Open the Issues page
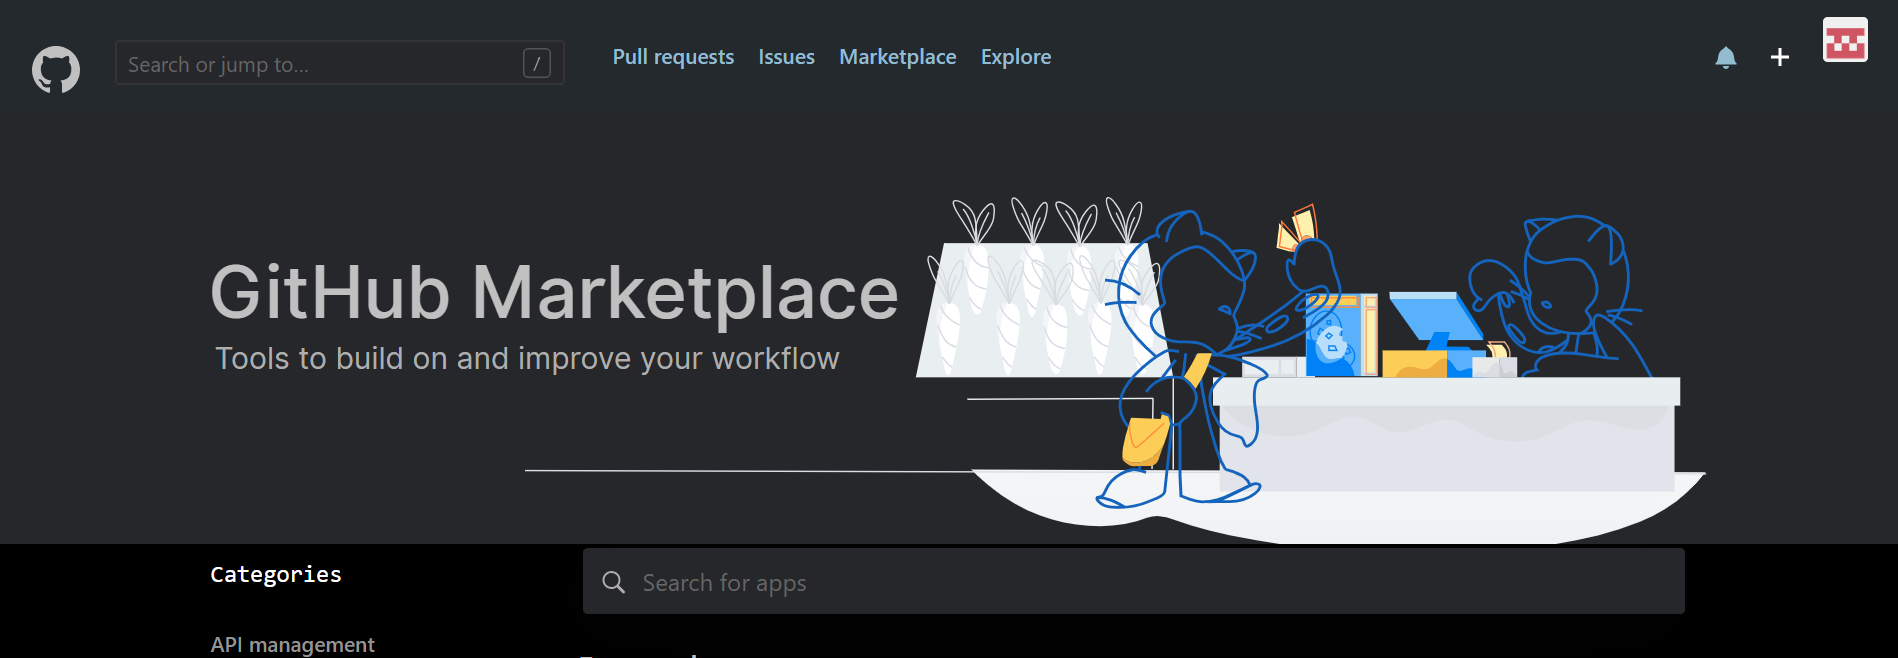1898x658 pixels. pyautogui.click(x=786, y=57)
